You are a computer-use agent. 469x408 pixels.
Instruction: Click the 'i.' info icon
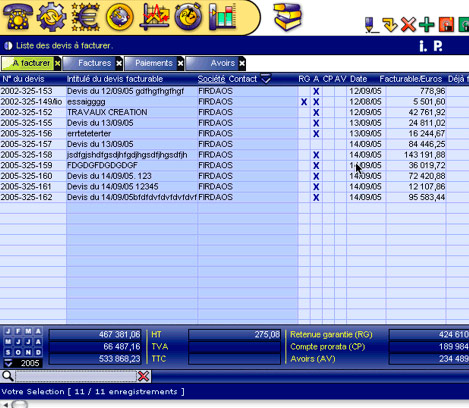pyautogui.click(x=423, y=46)
